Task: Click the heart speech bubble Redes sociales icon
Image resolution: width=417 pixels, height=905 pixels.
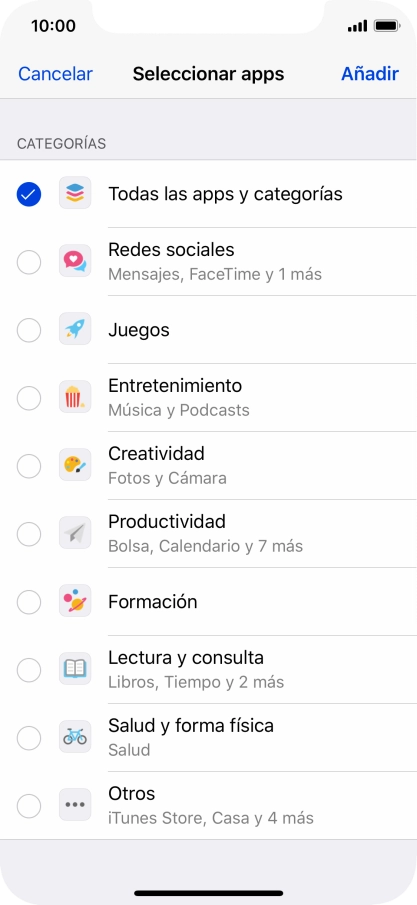Action: click(x=75, y=261)
